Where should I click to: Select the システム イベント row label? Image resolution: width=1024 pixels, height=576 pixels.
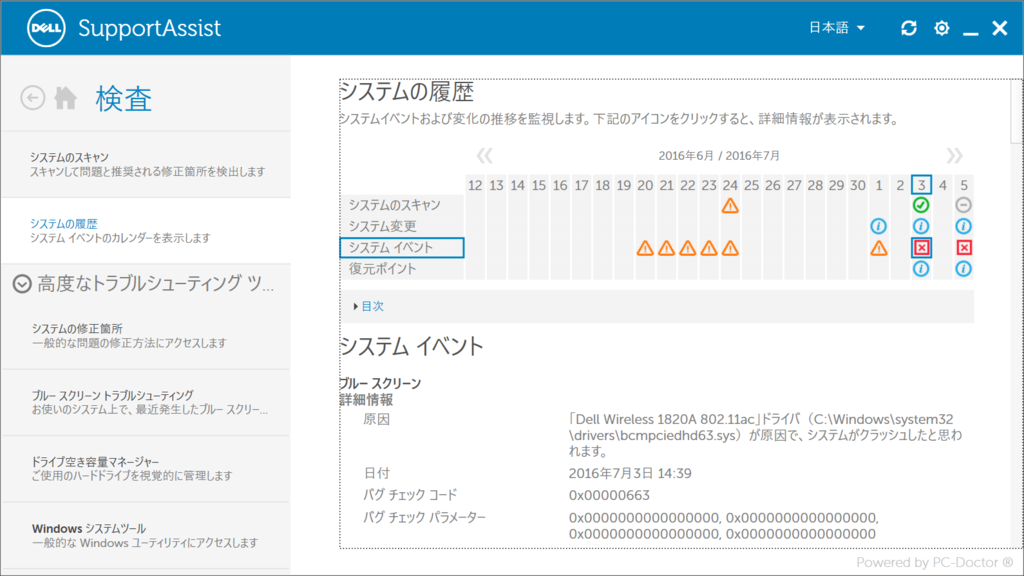click(x=402, y=248)
